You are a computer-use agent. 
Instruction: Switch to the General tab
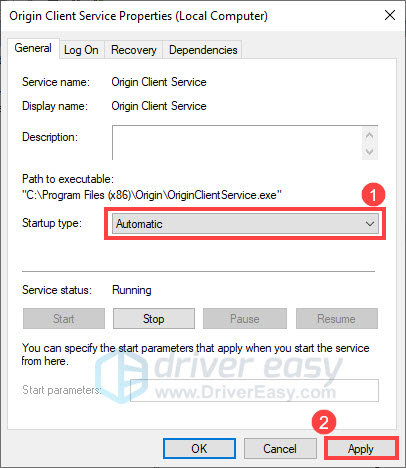pyautogui.click(x=33, y=48)
